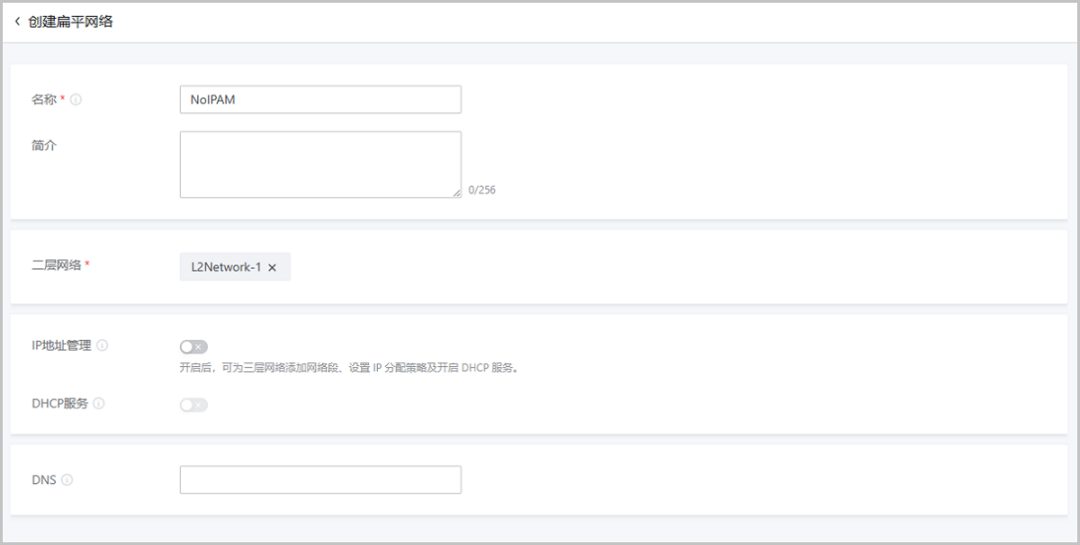Toggle the DHCP服务 switch
Image resolution: width=1080 pixels, height=545 pixels.
(194, 405)
